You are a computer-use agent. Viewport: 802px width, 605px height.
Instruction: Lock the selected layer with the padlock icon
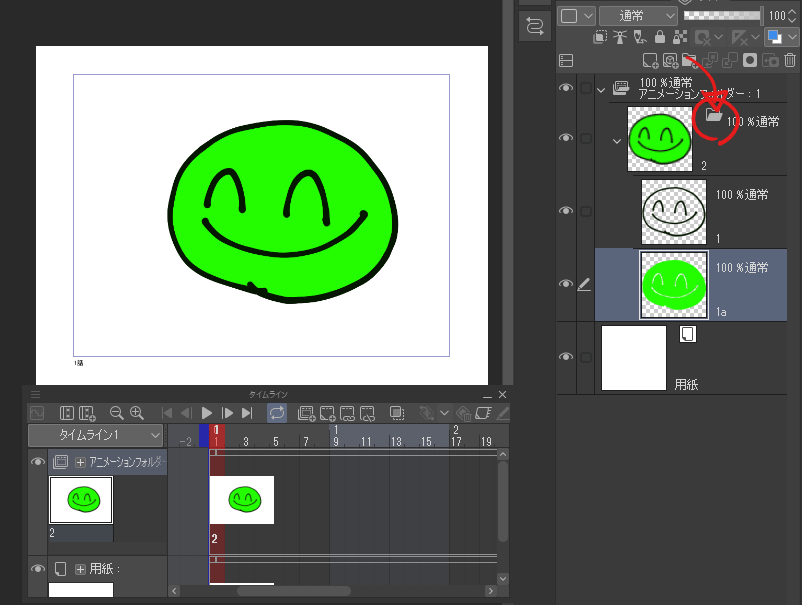660,36
